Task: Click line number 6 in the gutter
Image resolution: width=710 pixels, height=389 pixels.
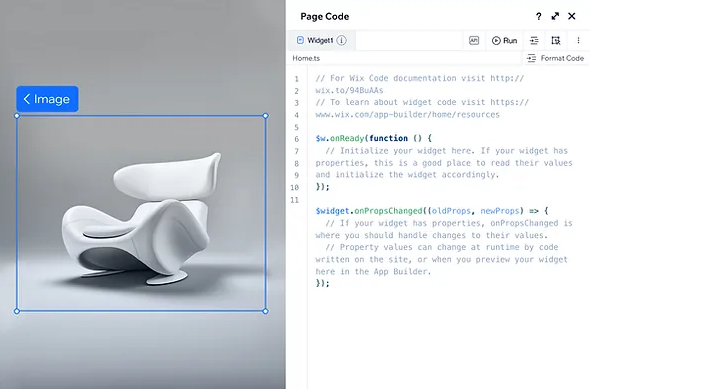Action: point(297,139)
